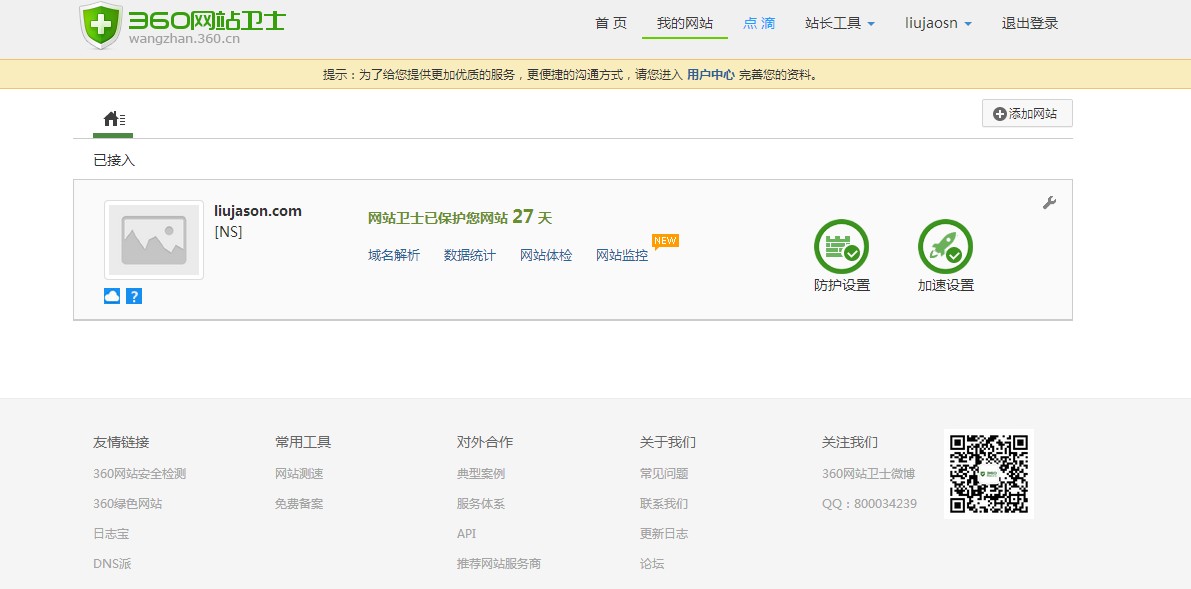Click the 常用工具 footer heading
The image size is (1191, 589).
(x=303, y=442)
